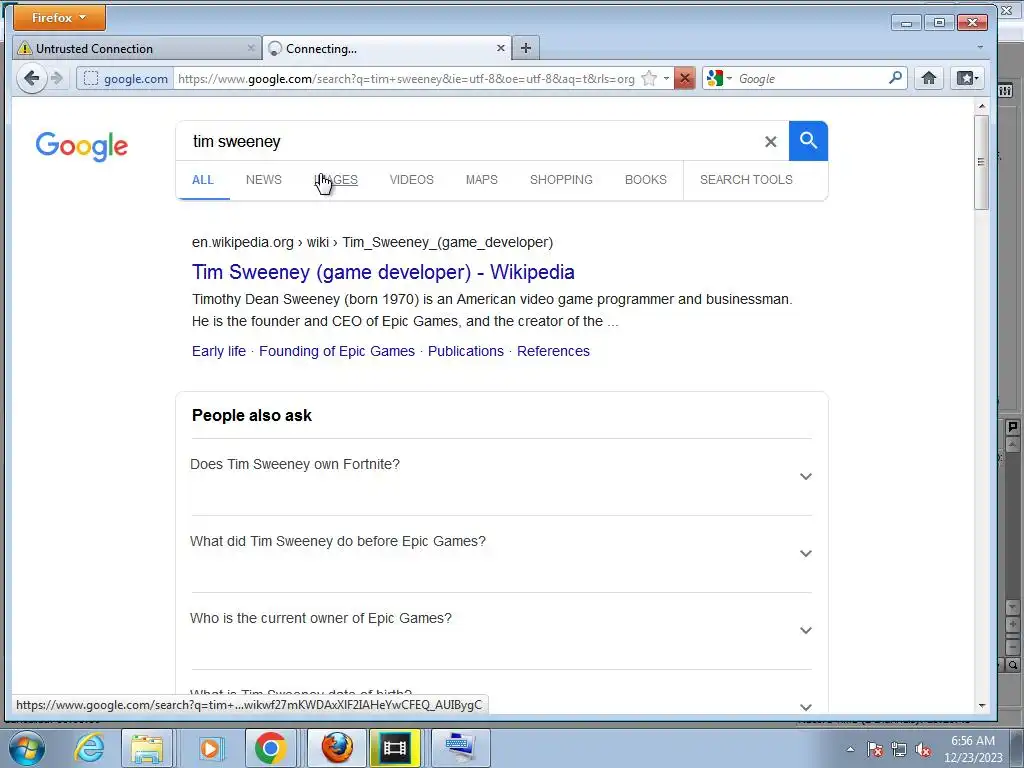Click the Google logo
Image resolution: width=1024 pixels, height=768 pixels.
[x=82, y=146]
